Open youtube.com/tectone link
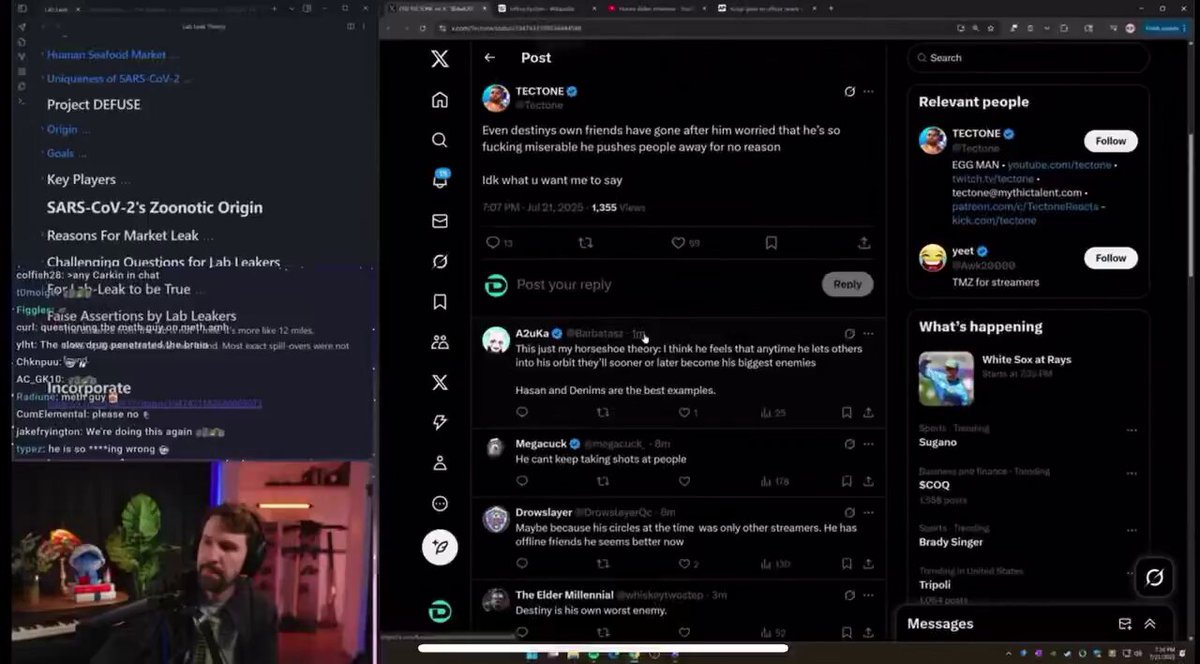This screenshot has height=664, width=1200. (1059, 164)
